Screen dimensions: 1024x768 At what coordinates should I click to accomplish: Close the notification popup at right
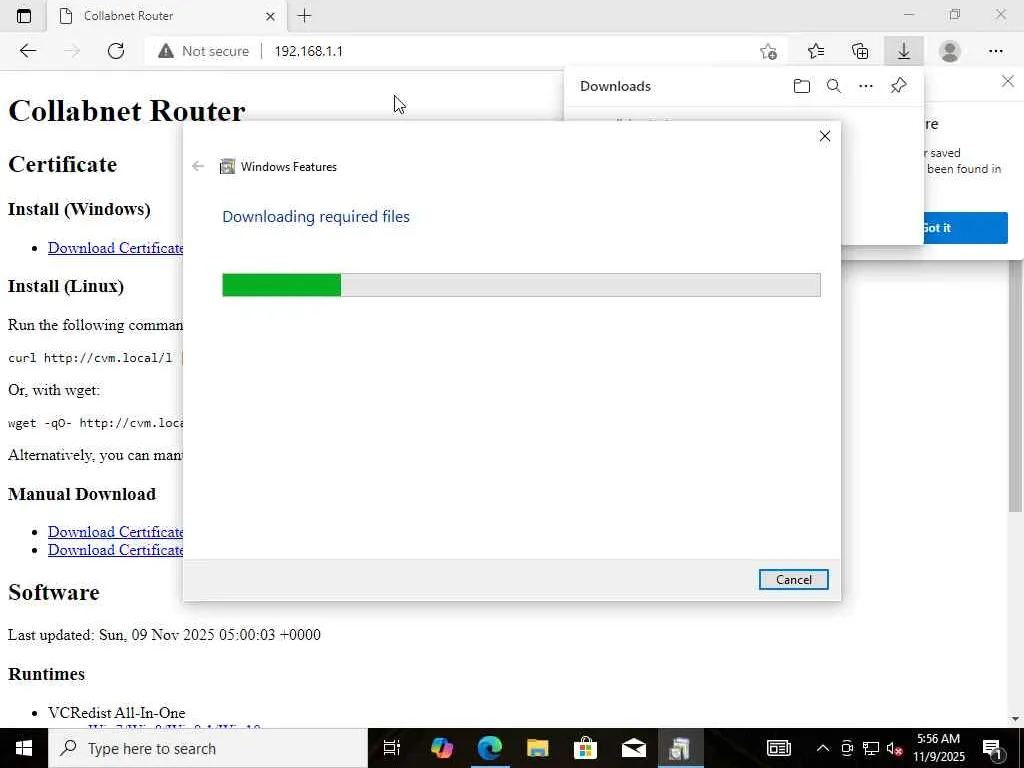tap(1008, 82)
